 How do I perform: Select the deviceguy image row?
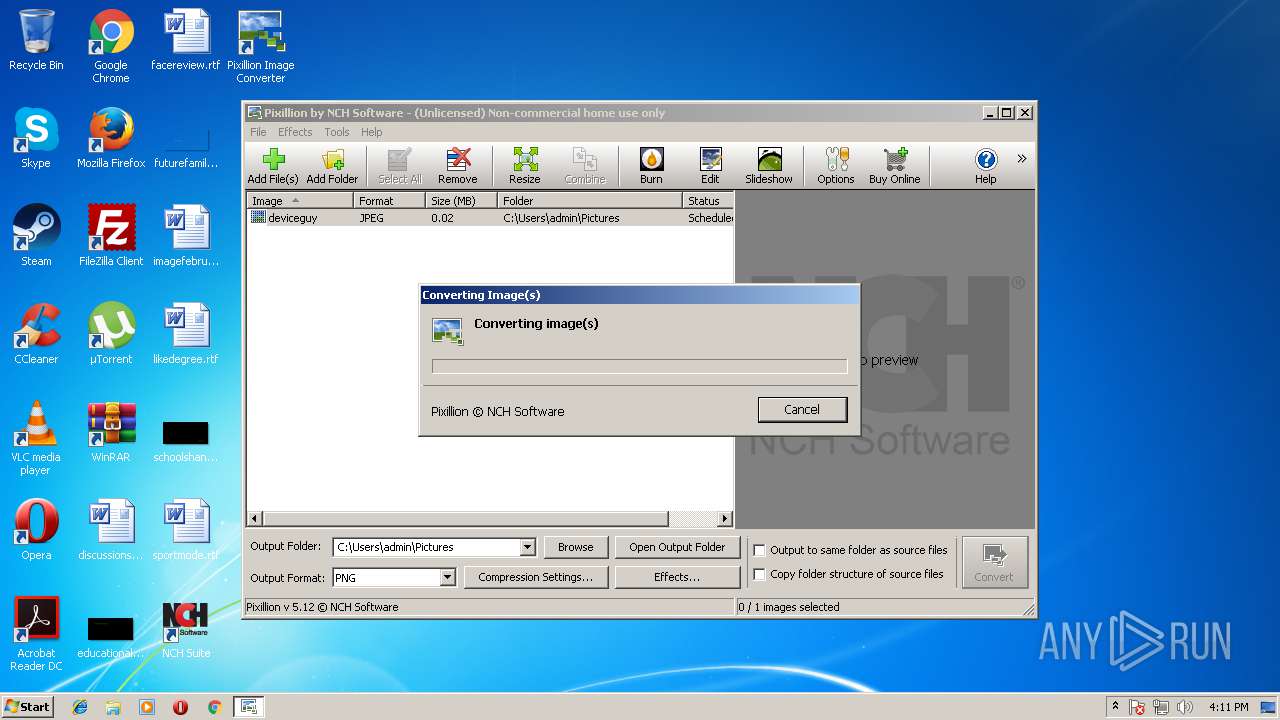click(x=490, y=218)
